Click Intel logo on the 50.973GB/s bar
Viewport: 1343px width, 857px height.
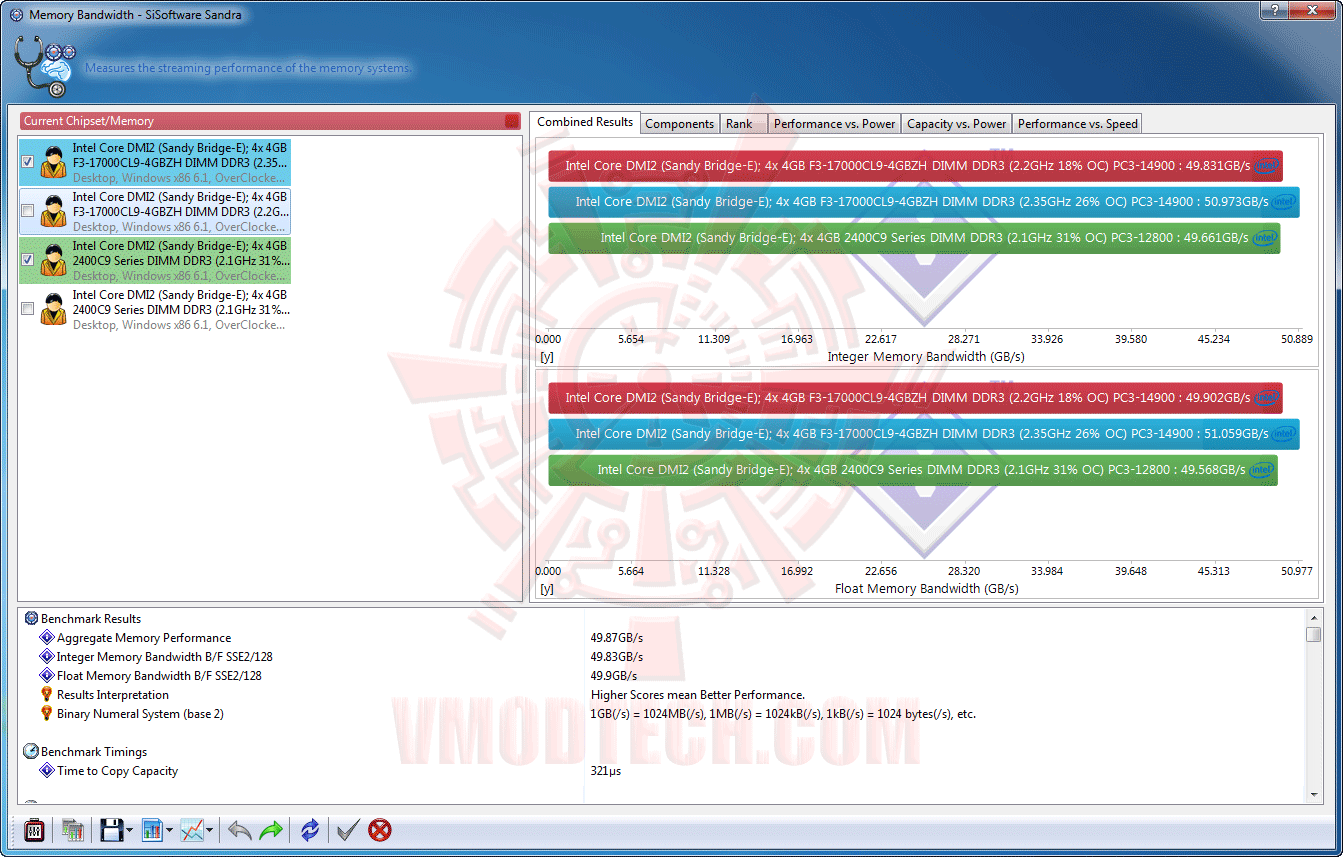pyautogui.click(x=1285, y=202)
